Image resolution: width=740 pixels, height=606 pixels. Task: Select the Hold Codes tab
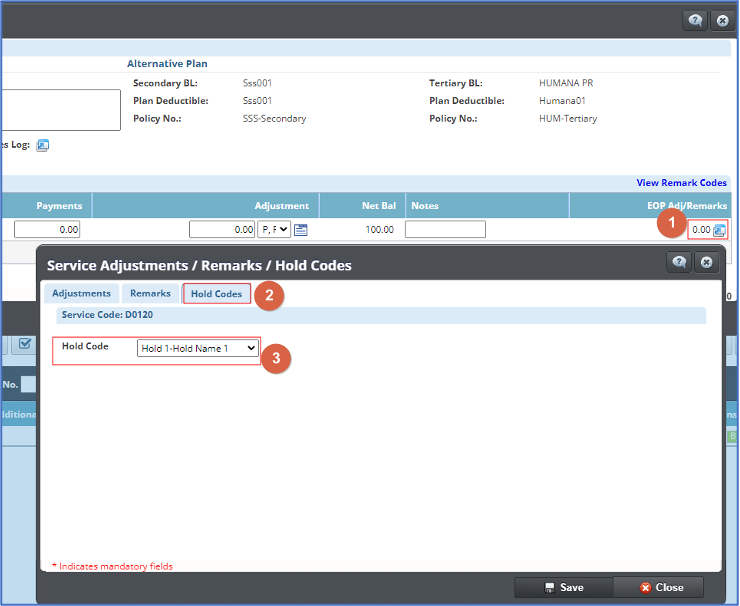pyautogui.click(x=216, y=294)
